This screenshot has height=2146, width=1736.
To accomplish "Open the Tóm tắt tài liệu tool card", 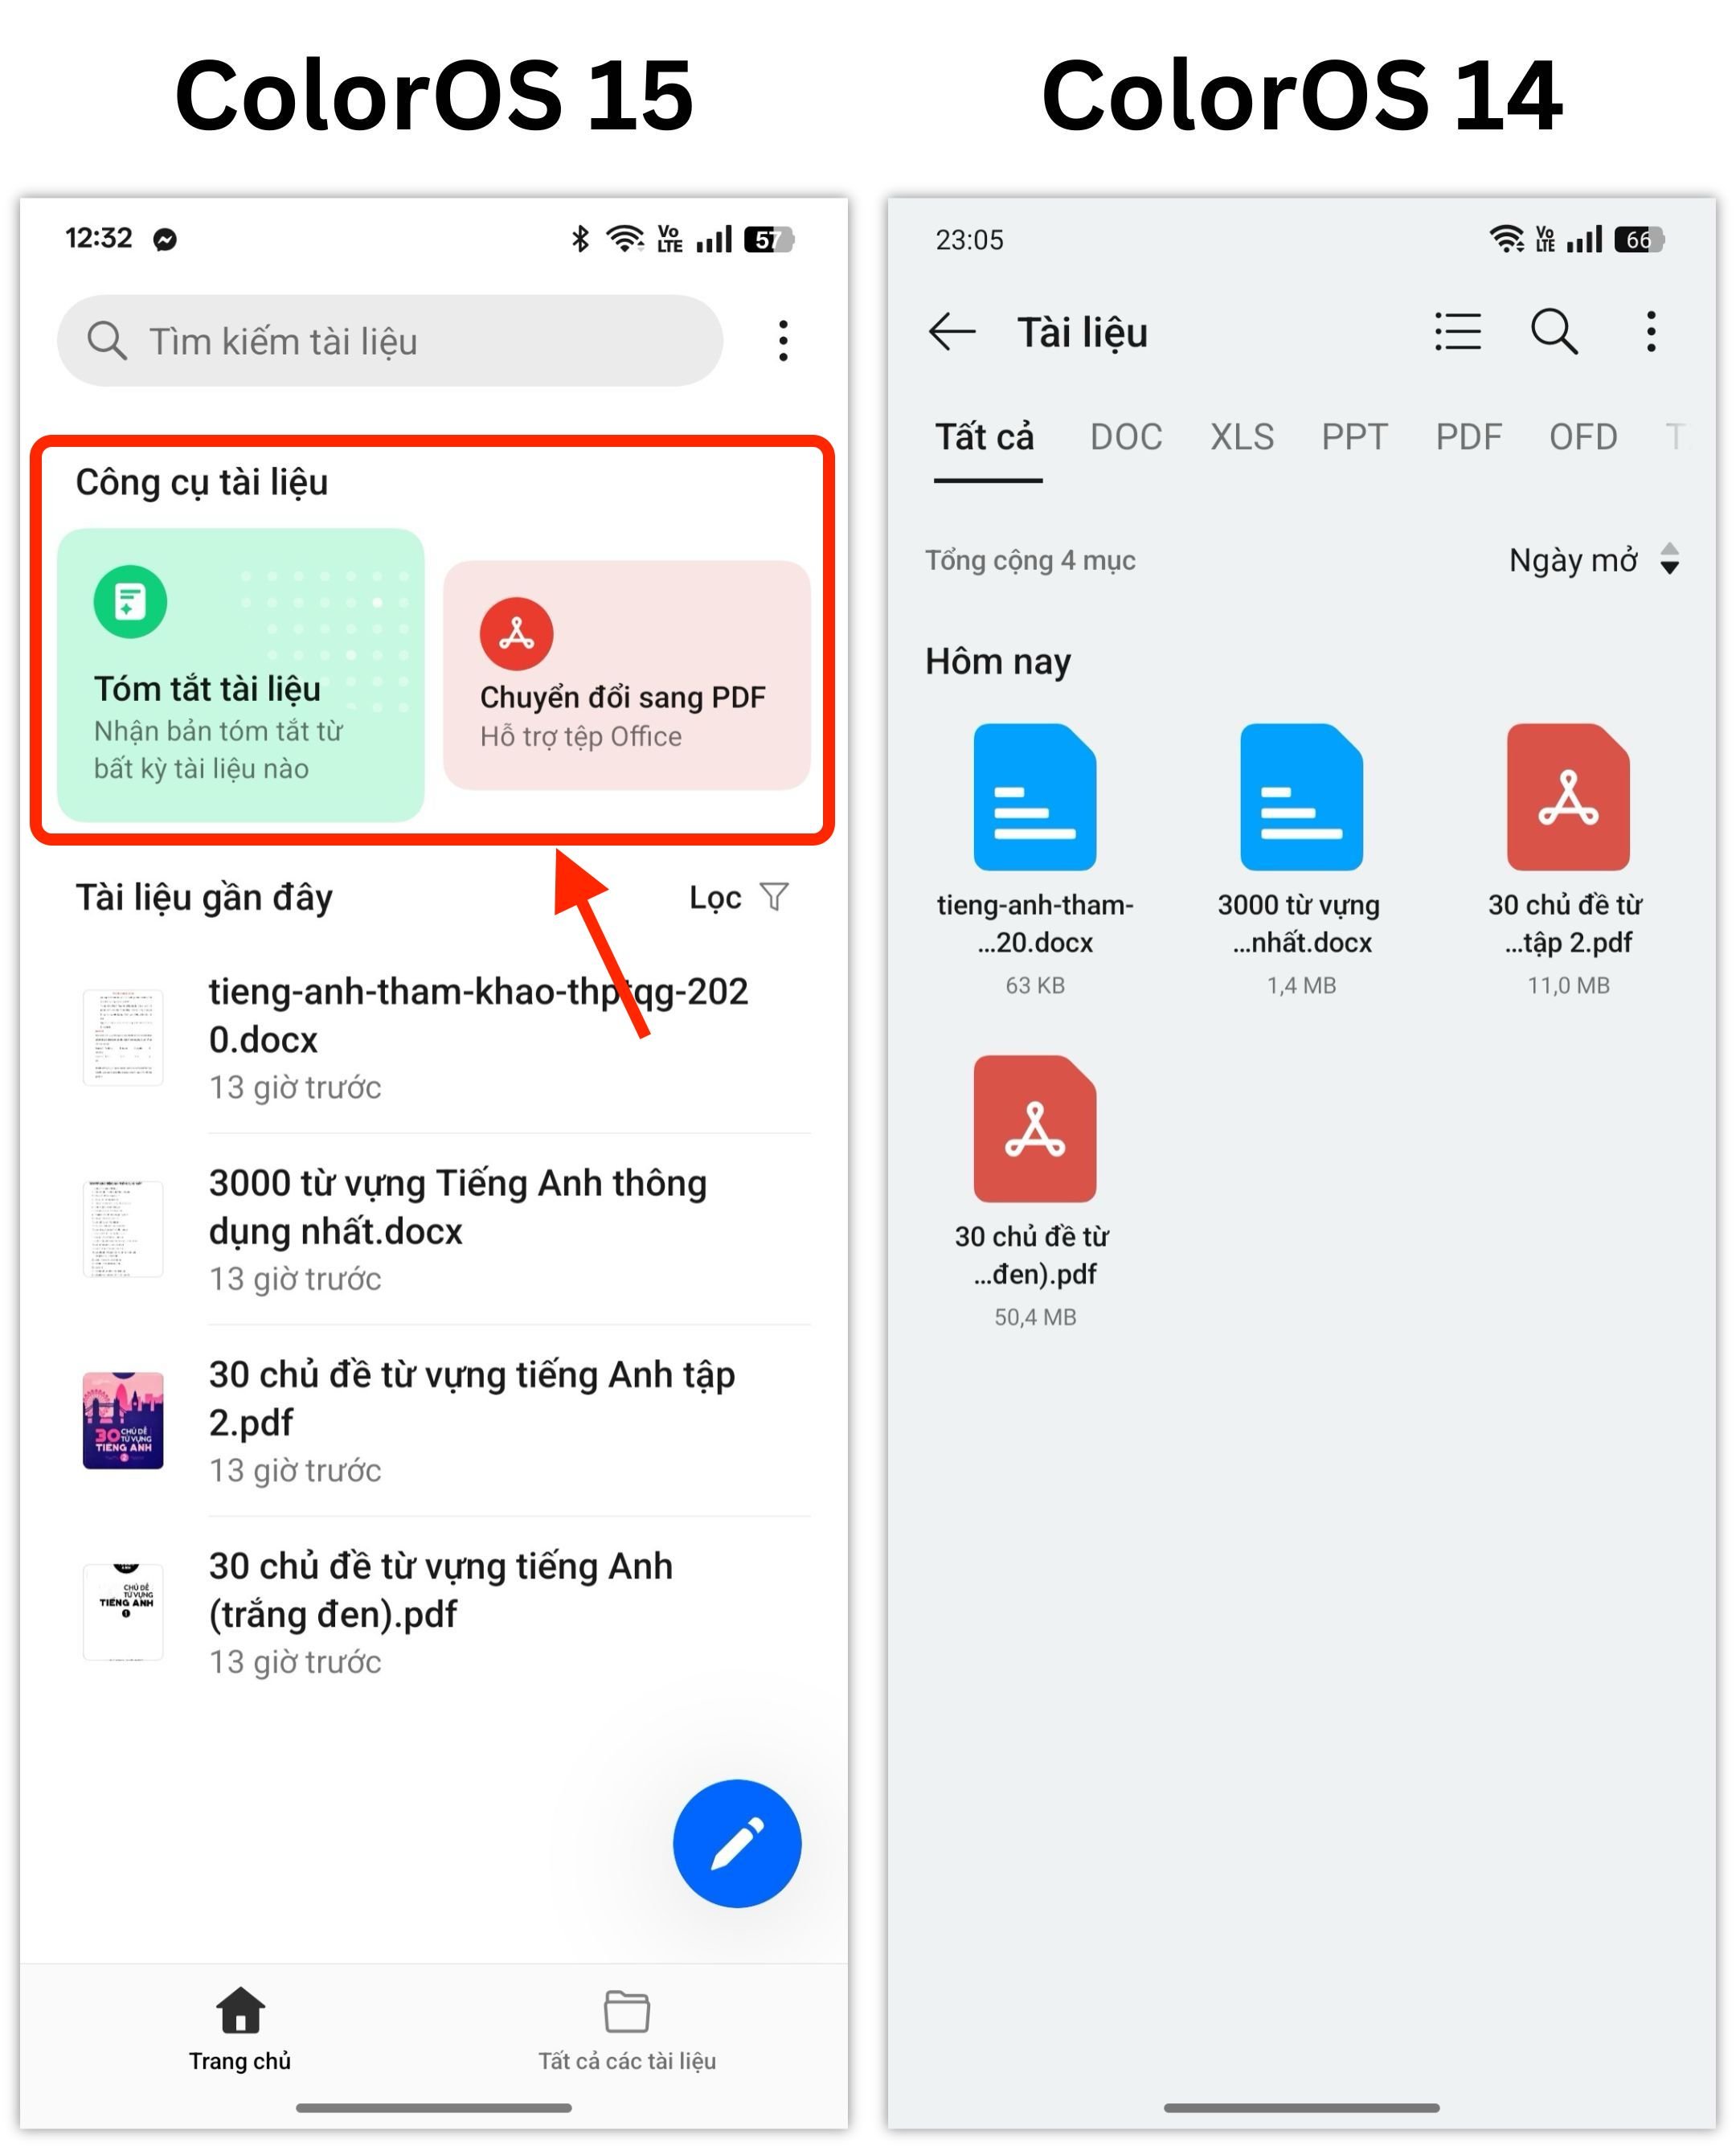I will [241, 675].
